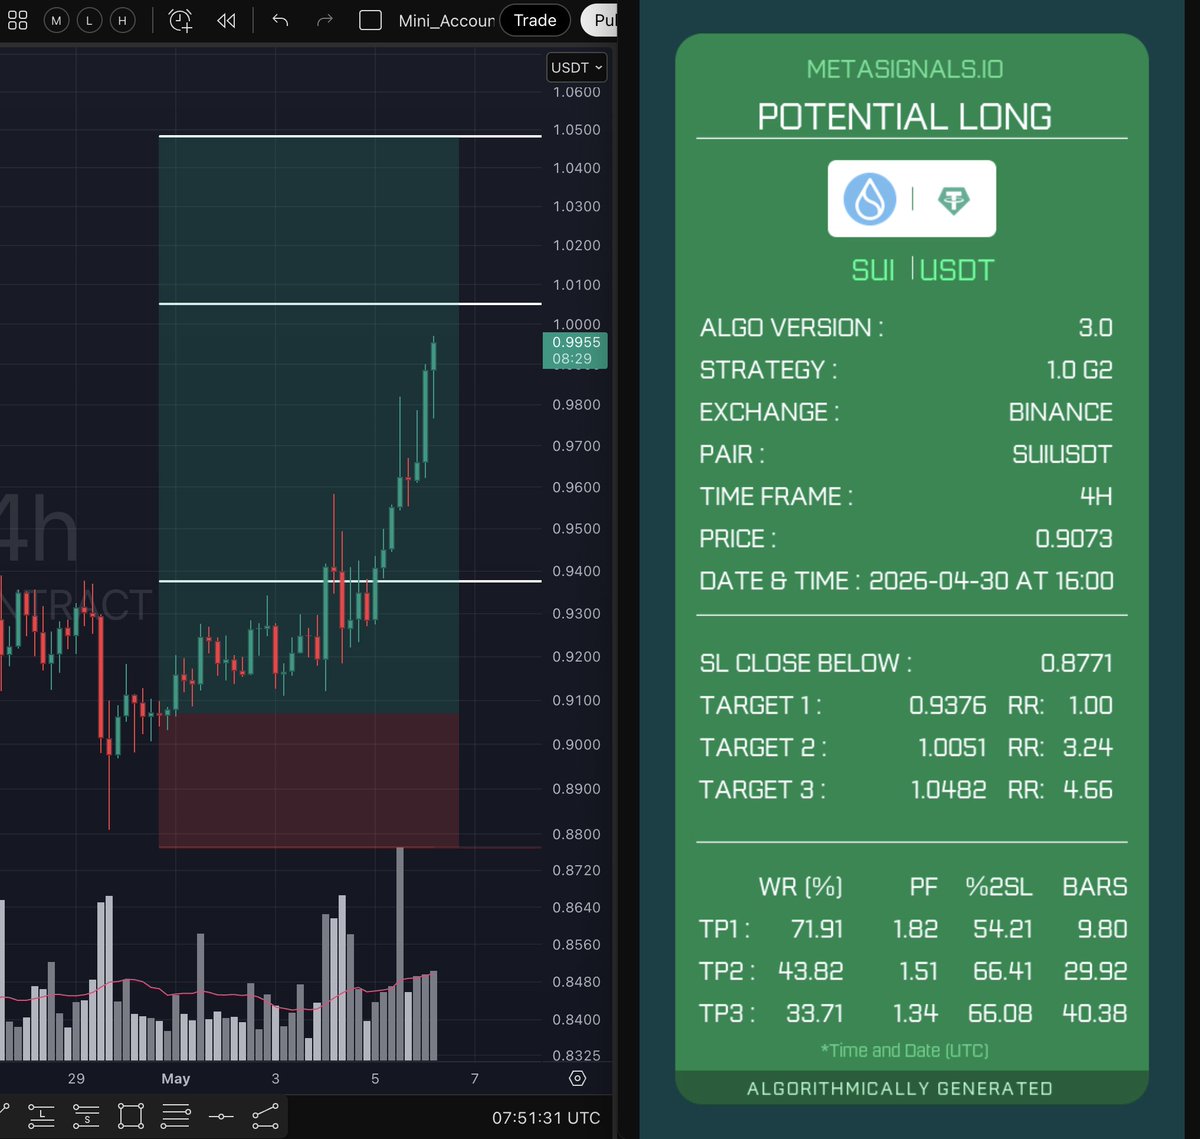
Task: Click the 4H time frame value
Action: (x=1096, y=496)
